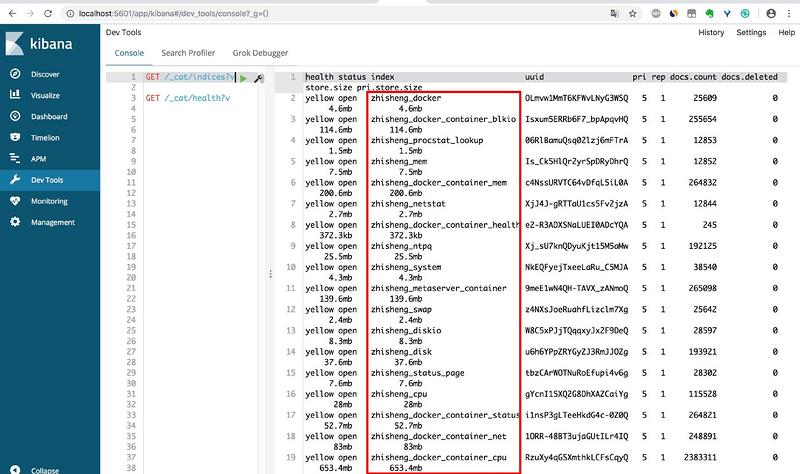Open the Dashboard sidebar icon

[15, 116]
